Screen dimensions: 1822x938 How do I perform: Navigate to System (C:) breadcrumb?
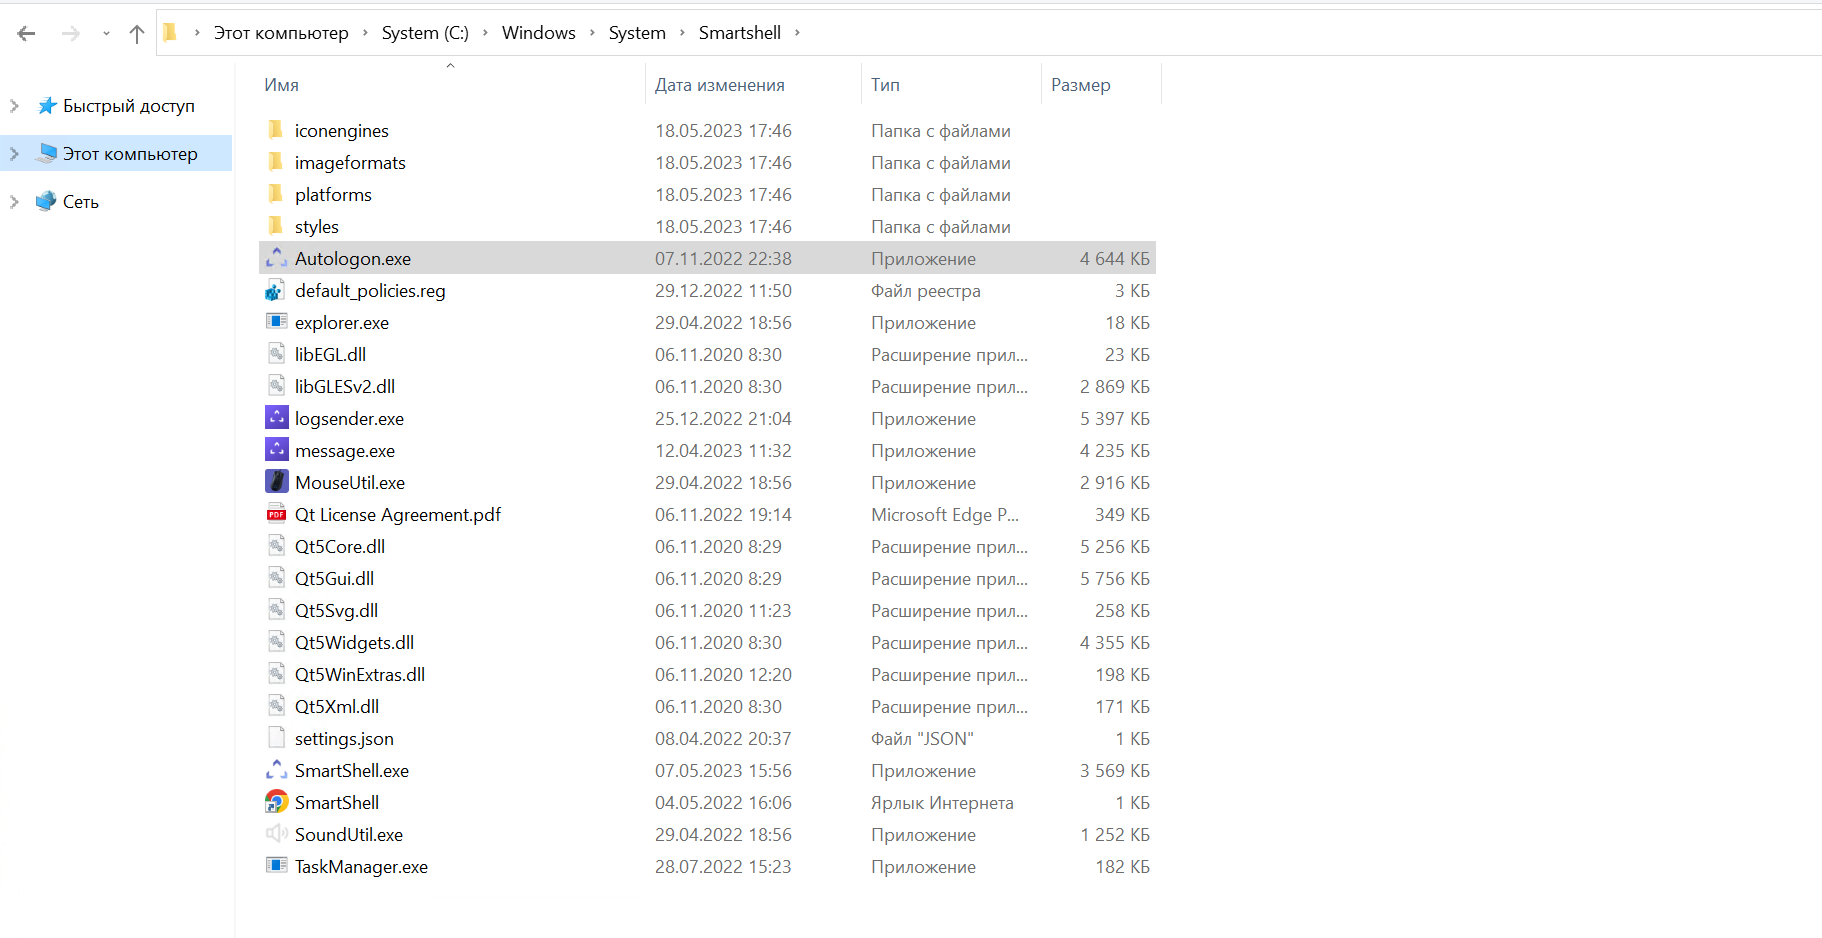pos(425,33)
